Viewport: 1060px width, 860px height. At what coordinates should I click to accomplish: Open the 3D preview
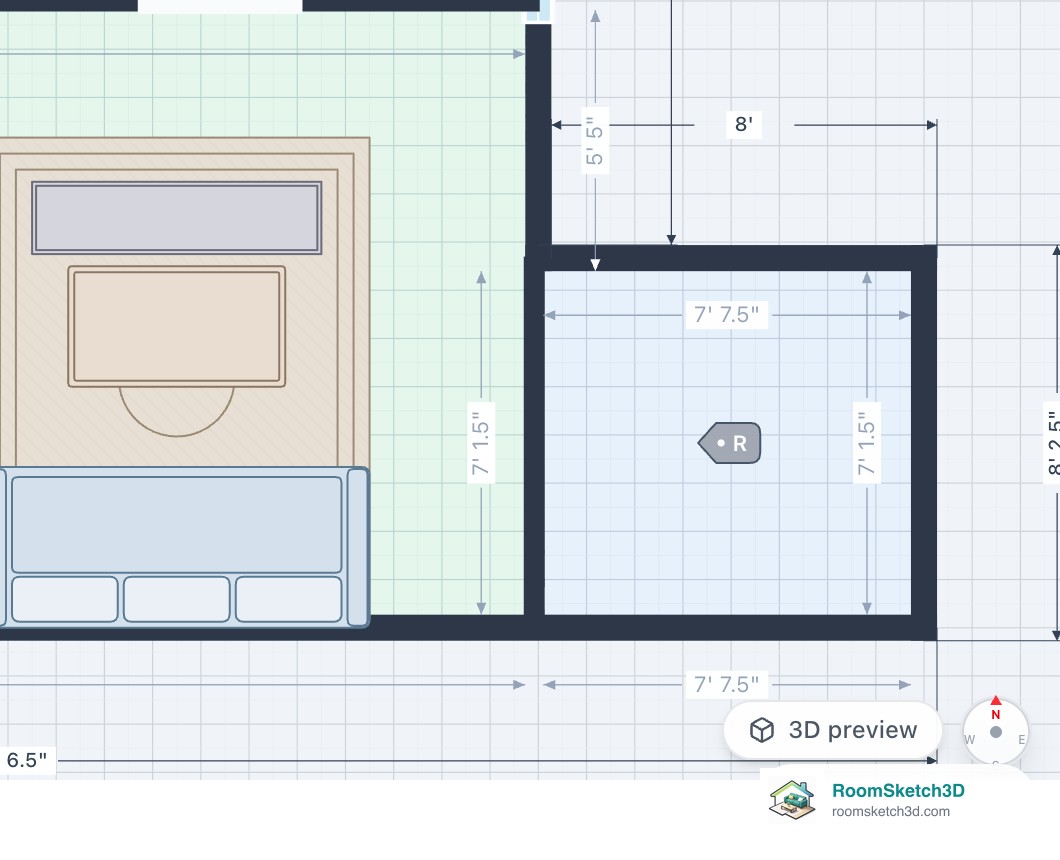point(832,730)
